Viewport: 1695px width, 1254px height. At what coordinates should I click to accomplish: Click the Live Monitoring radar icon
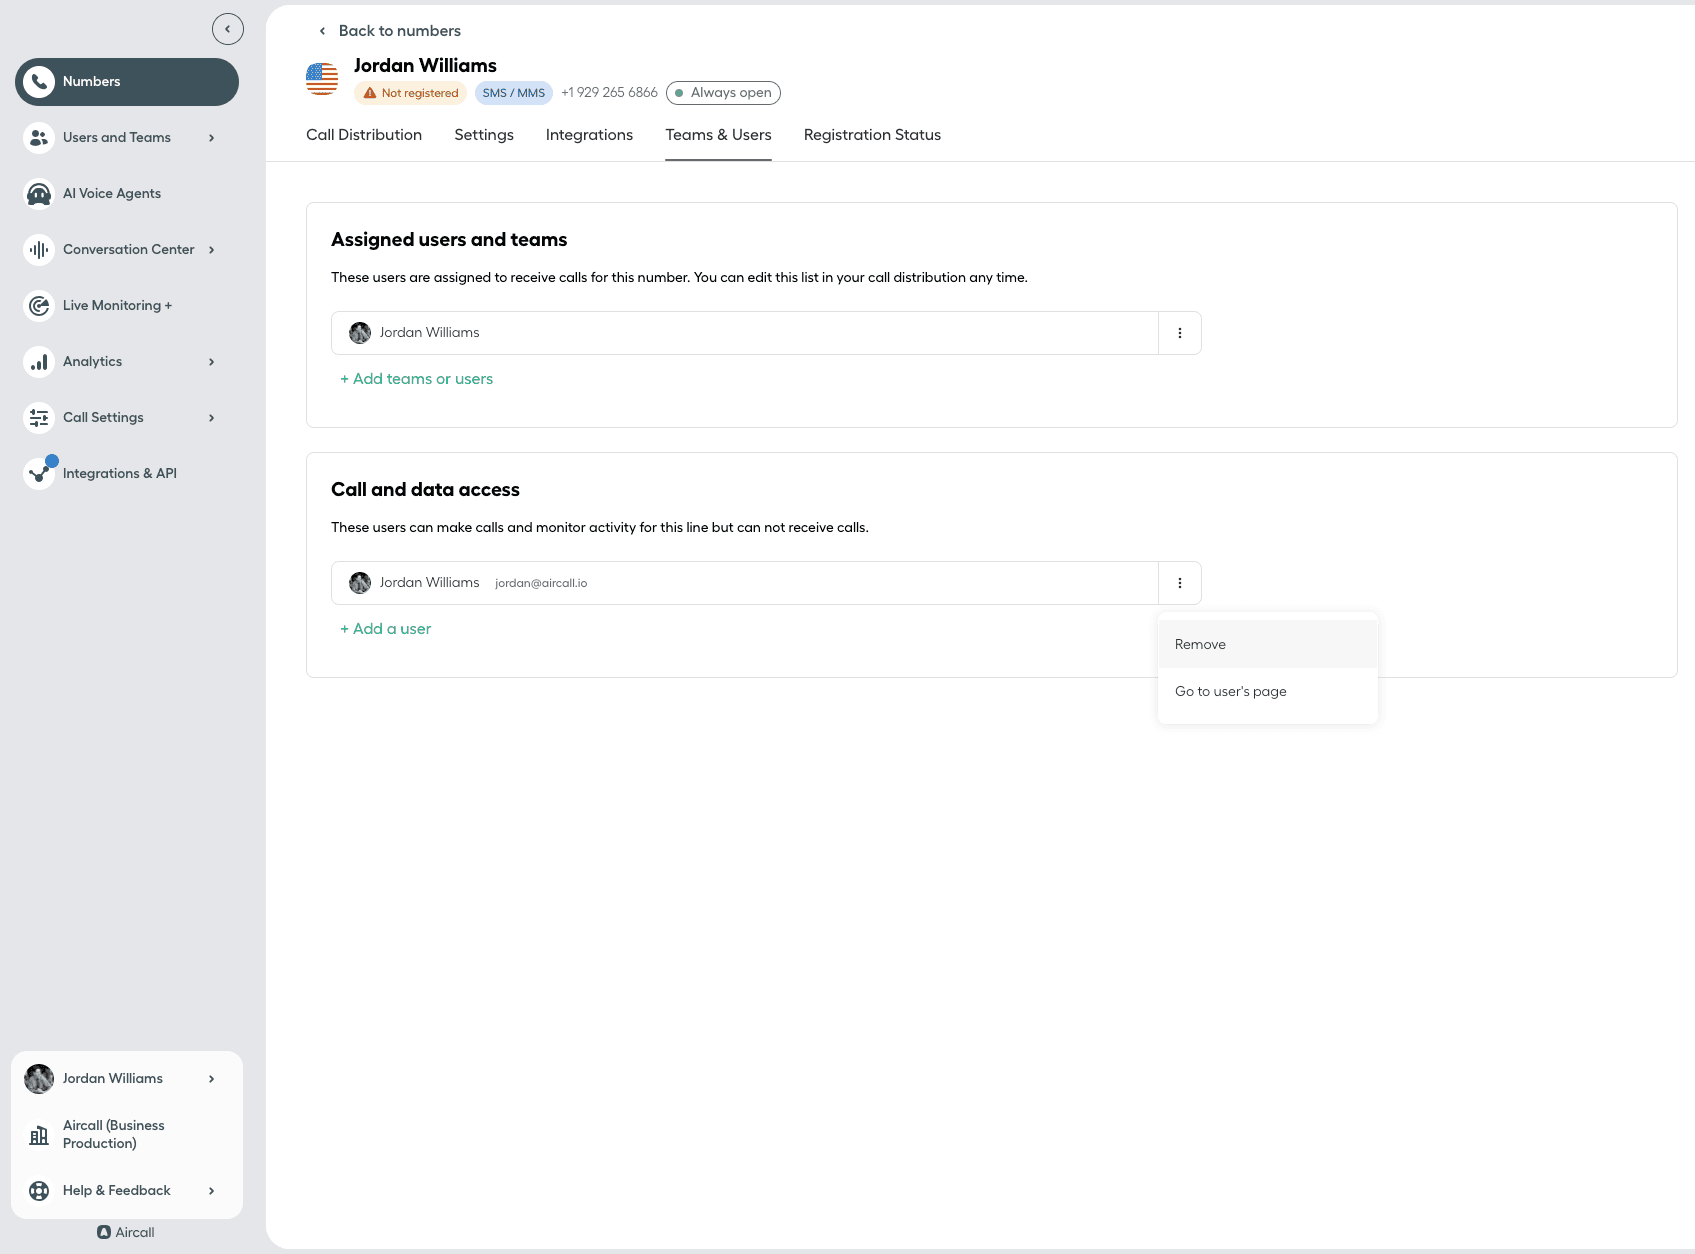click(x=39, y=306)
